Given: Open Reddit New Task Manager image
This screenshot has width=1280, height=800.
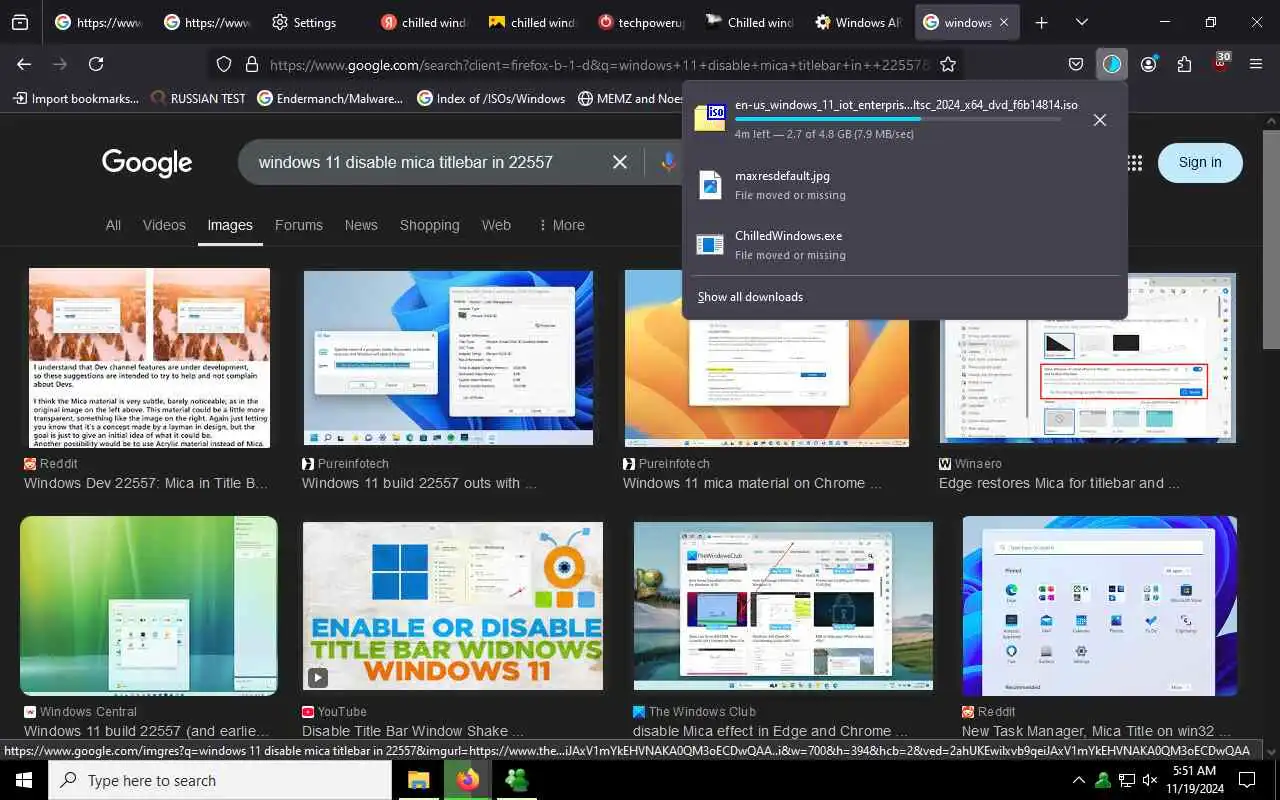Looking at the screenshot, I should point(1099,606).
